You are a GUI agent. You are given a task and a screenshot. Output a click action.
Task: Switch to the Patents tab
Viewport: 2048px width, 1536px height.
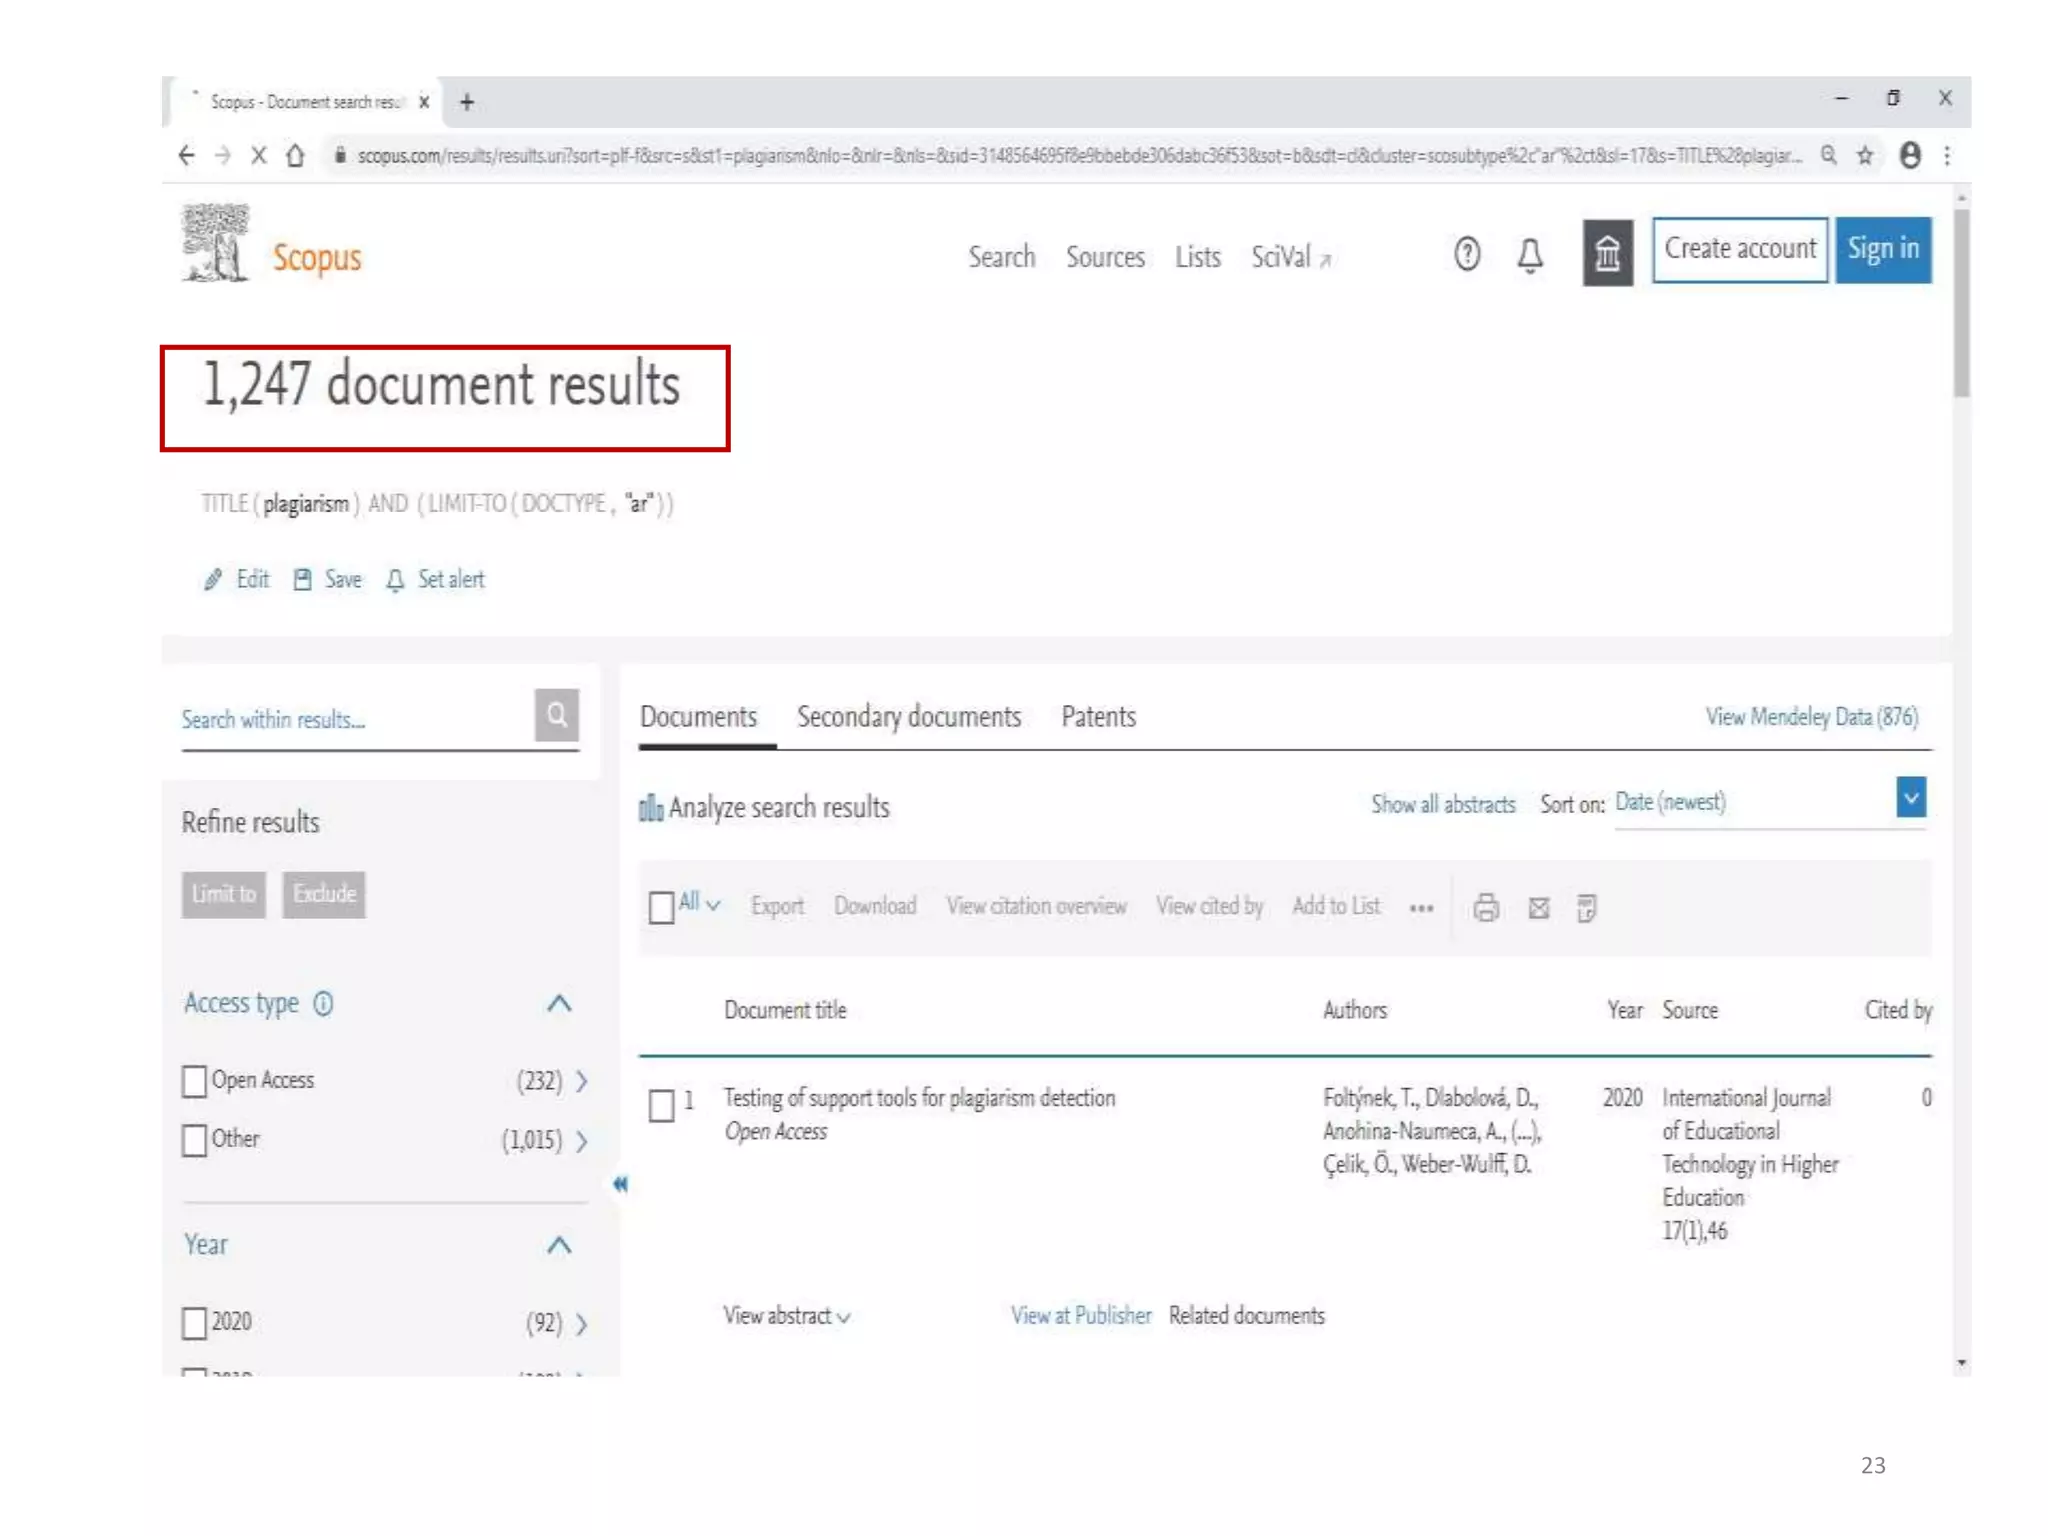(1097, 717)
